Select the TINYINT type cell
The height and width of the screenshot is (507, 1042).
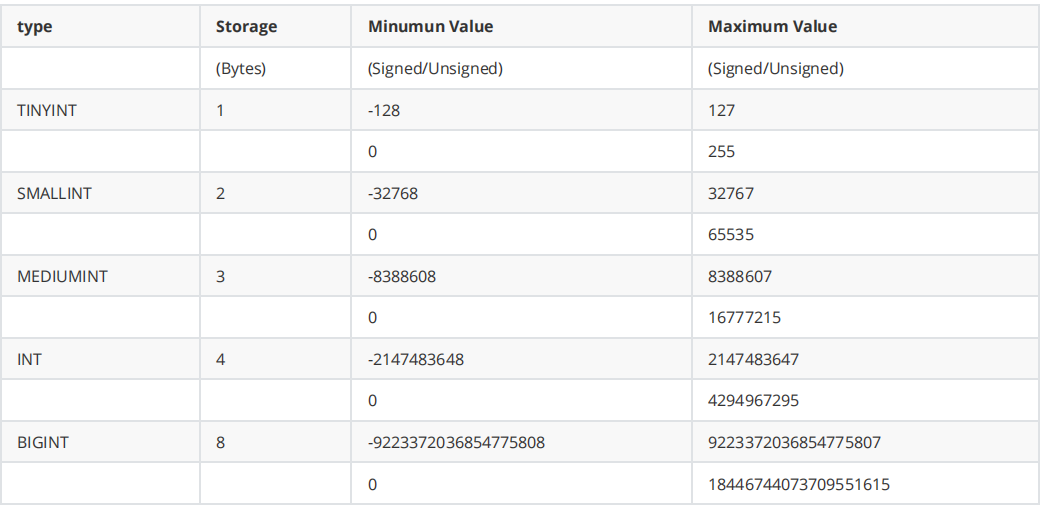pos(47,110)
